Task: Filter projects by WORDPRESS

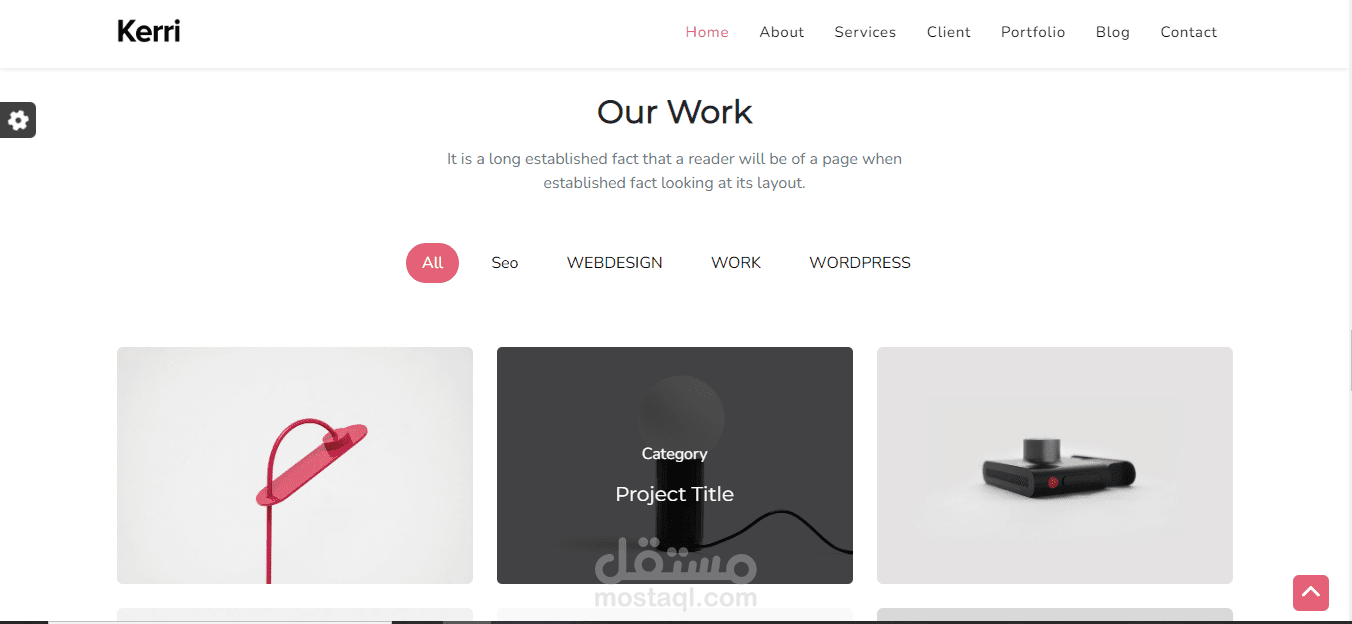Action: pyautogui.click(x=860, y=263)
